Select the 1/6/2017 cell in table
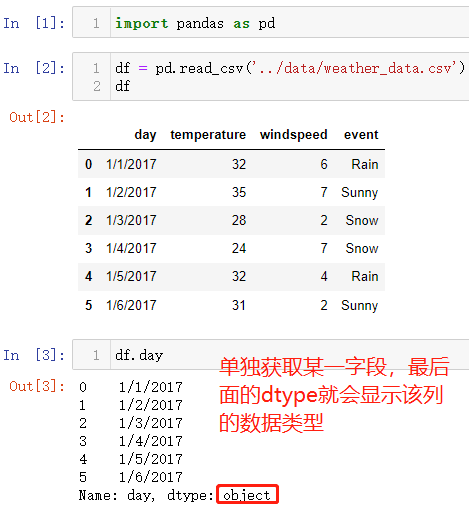 (x=131, y=305)
